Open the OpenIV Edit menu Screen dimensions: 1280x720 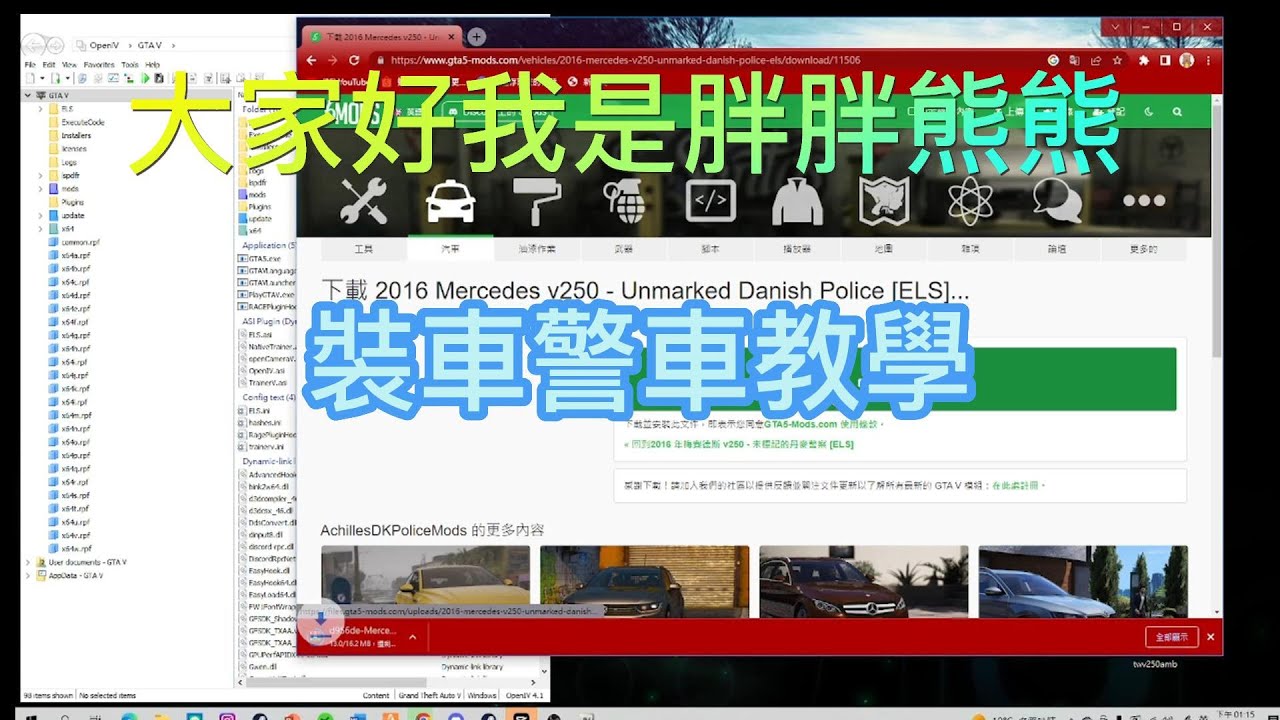coord(49,64)
